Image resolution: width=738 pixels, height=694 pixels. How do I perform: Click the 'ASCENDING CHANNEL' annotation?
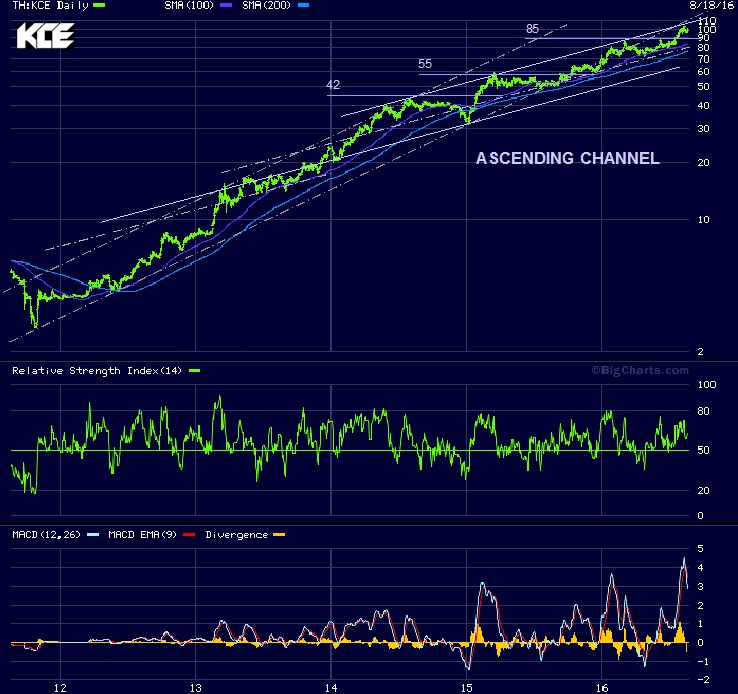pos(568,158)
